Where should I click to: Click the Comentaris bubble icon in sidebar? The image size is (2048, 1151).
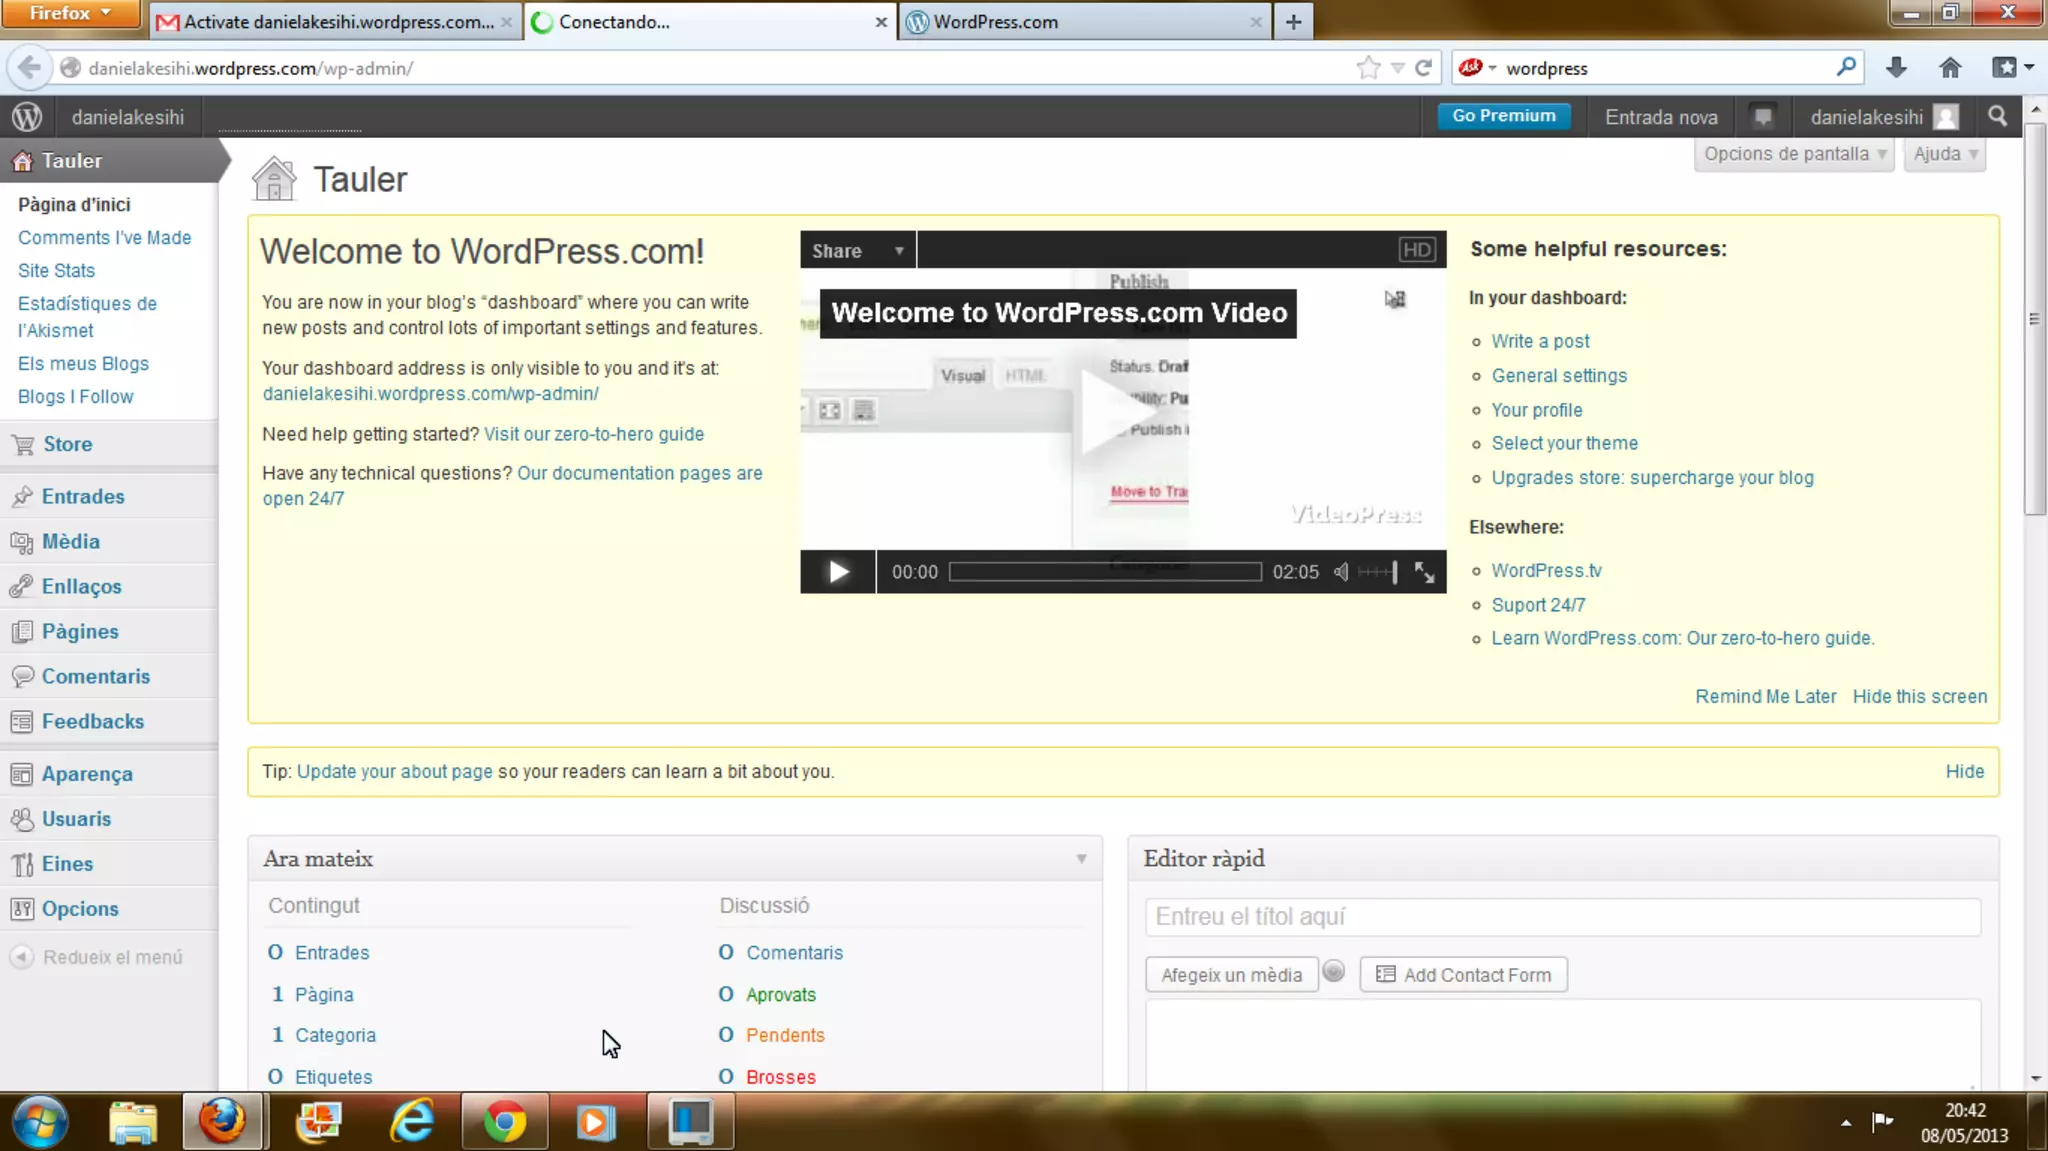tap(22, 677)
